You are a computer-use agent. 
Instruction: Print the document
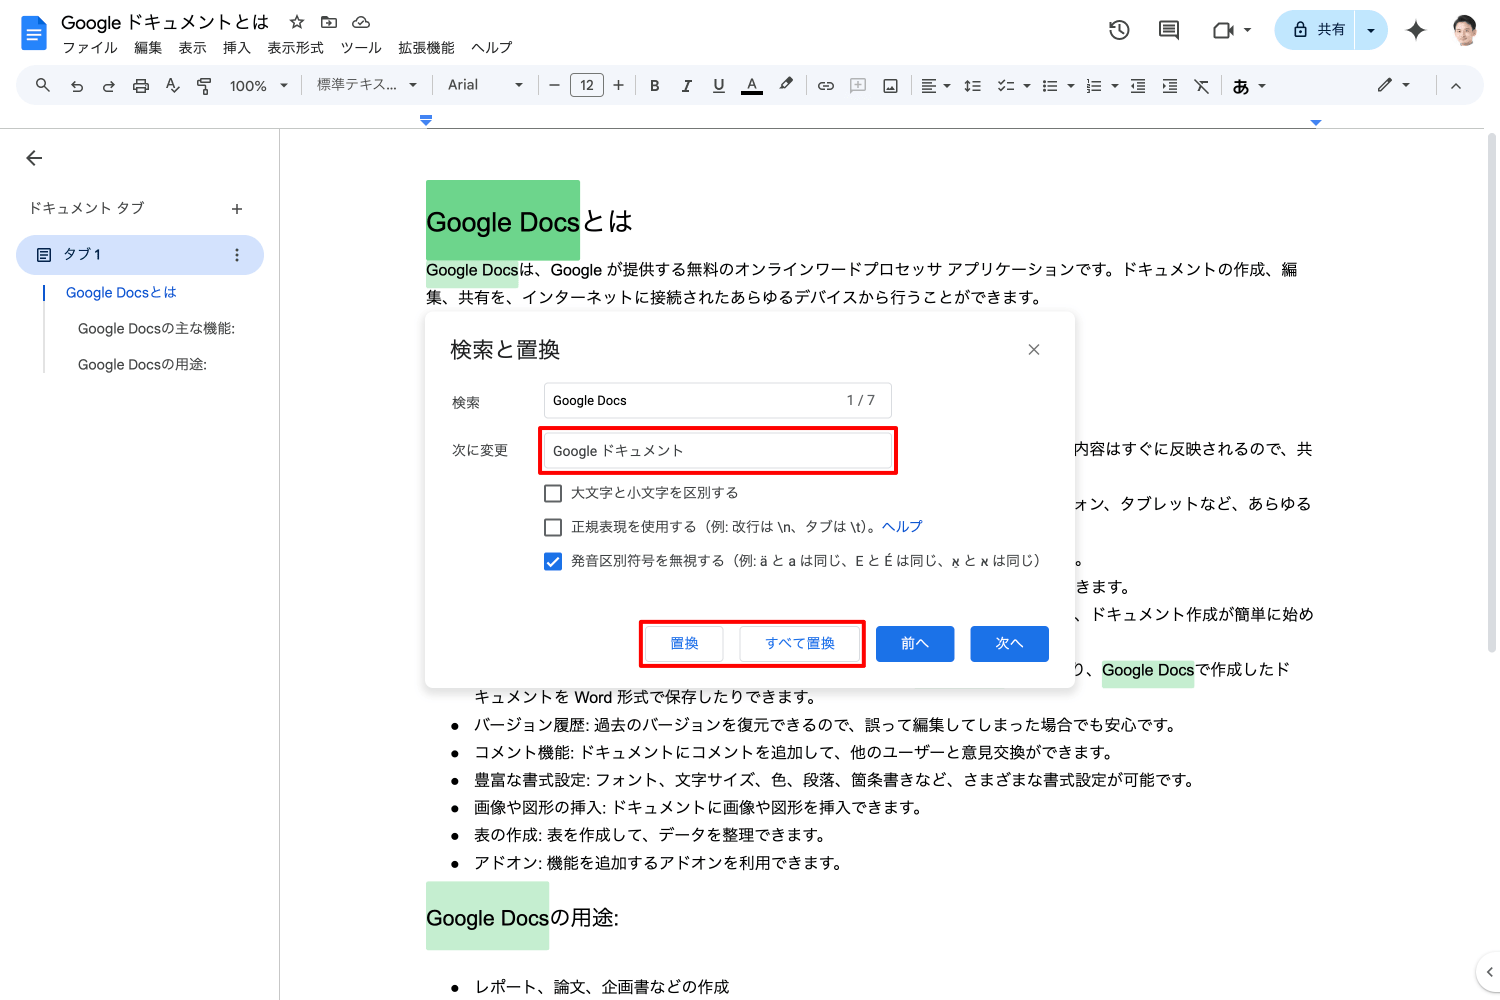click(x=141, y=86)
